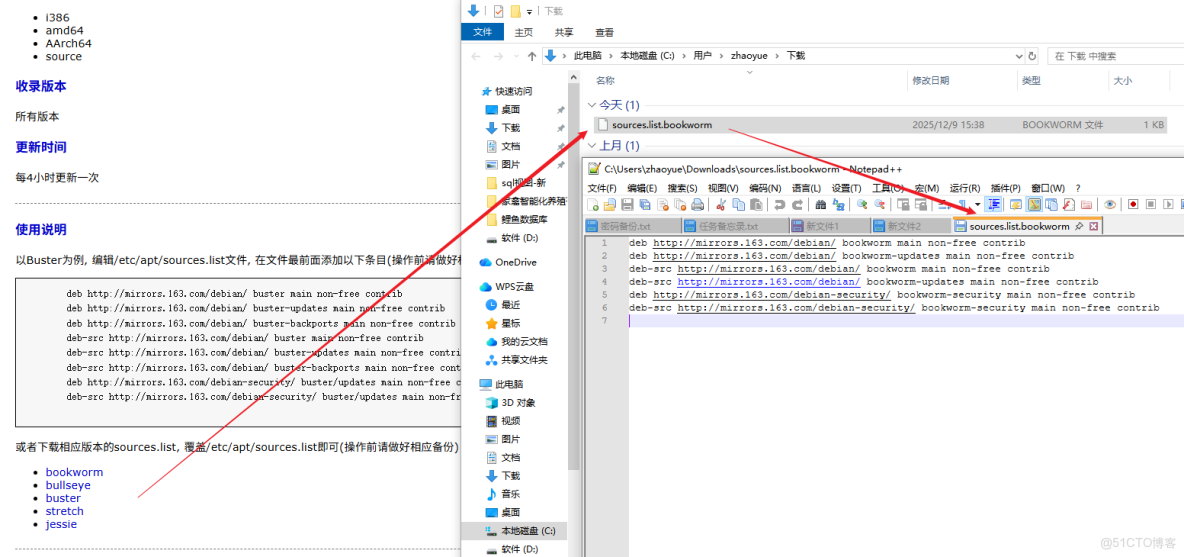Click the Stop recording macro icon
1184x557 pixels.
click(1152, 205)
